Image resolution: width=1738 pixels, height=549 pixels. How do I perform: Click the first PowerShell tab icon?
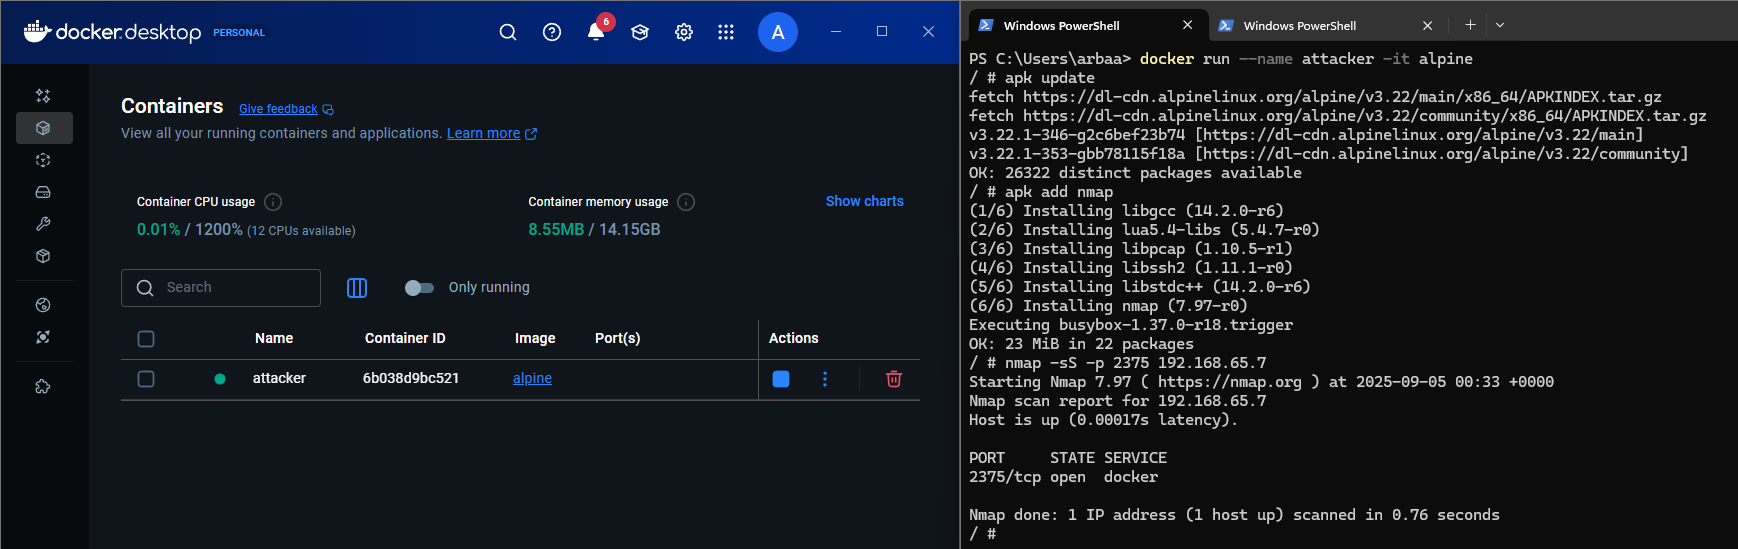point(986,25)
